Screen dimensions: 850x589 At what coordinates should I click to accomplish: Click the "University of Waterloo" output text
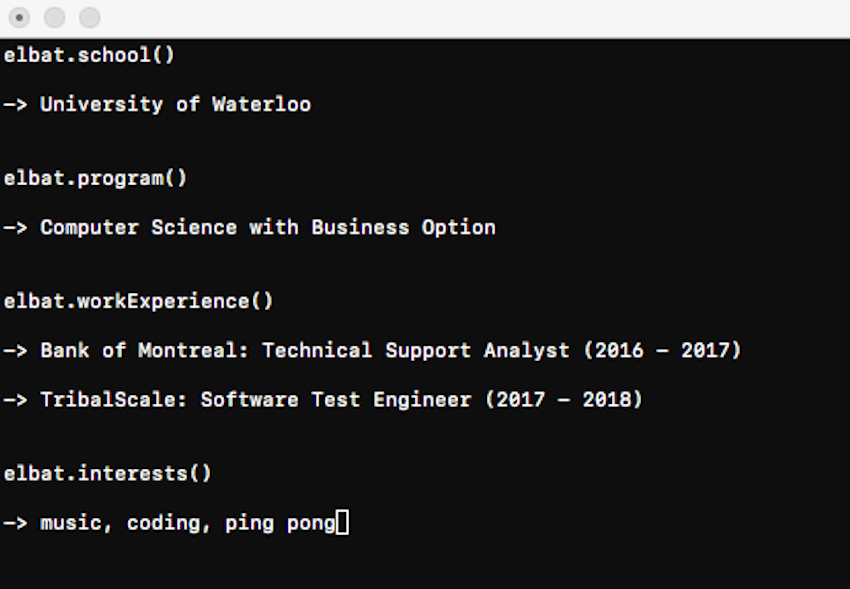(x=175, y=104)
